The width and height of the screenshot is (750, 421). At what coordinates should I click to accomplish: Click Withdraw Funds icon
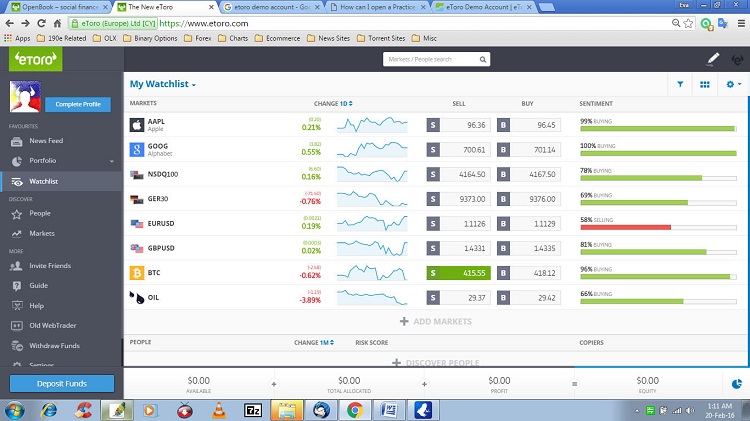coord(17,345)
